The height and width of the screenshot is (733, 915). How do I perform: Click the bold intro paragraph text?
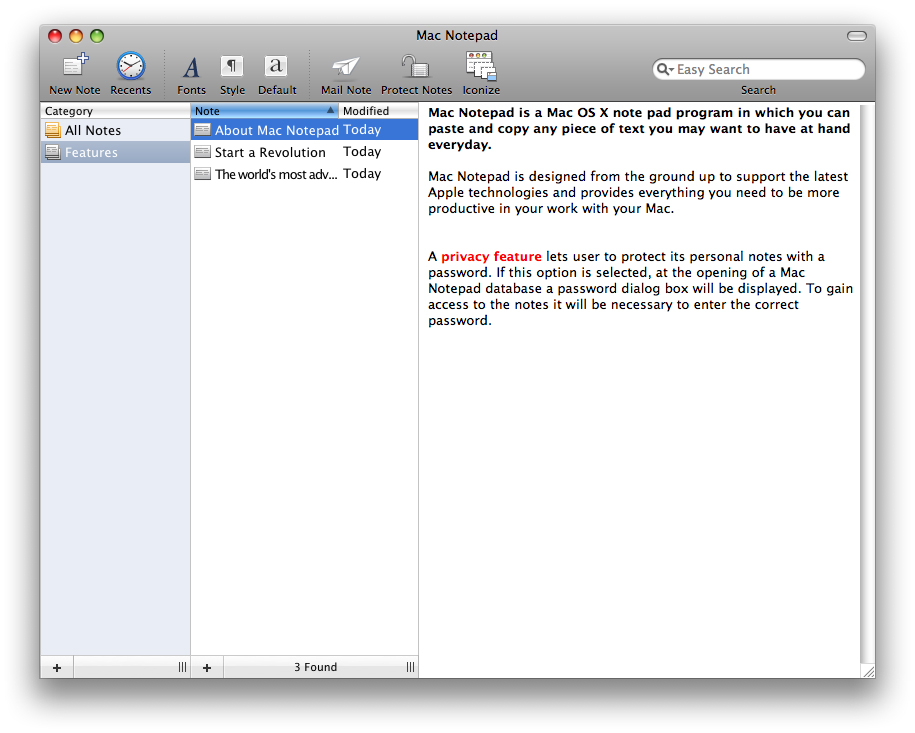639,128
